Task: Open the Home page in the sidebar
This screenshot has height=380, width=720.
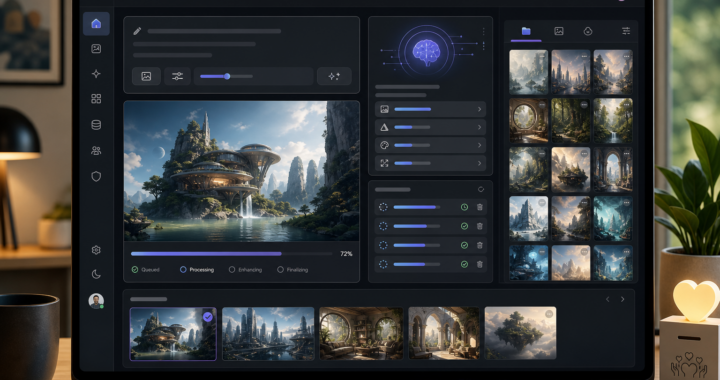Action: [96, 23]
